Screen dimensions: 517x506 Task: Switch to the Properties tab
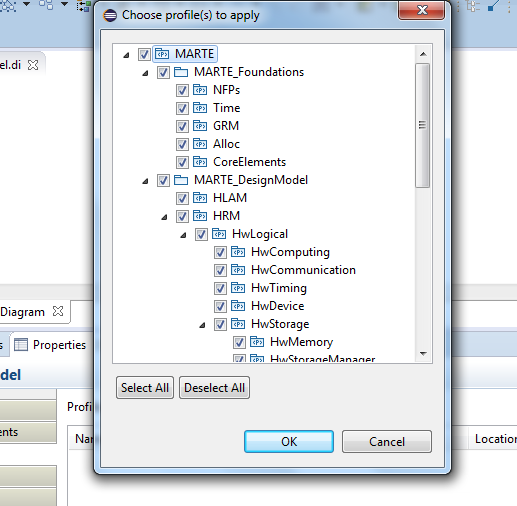[x=50, y=345]
